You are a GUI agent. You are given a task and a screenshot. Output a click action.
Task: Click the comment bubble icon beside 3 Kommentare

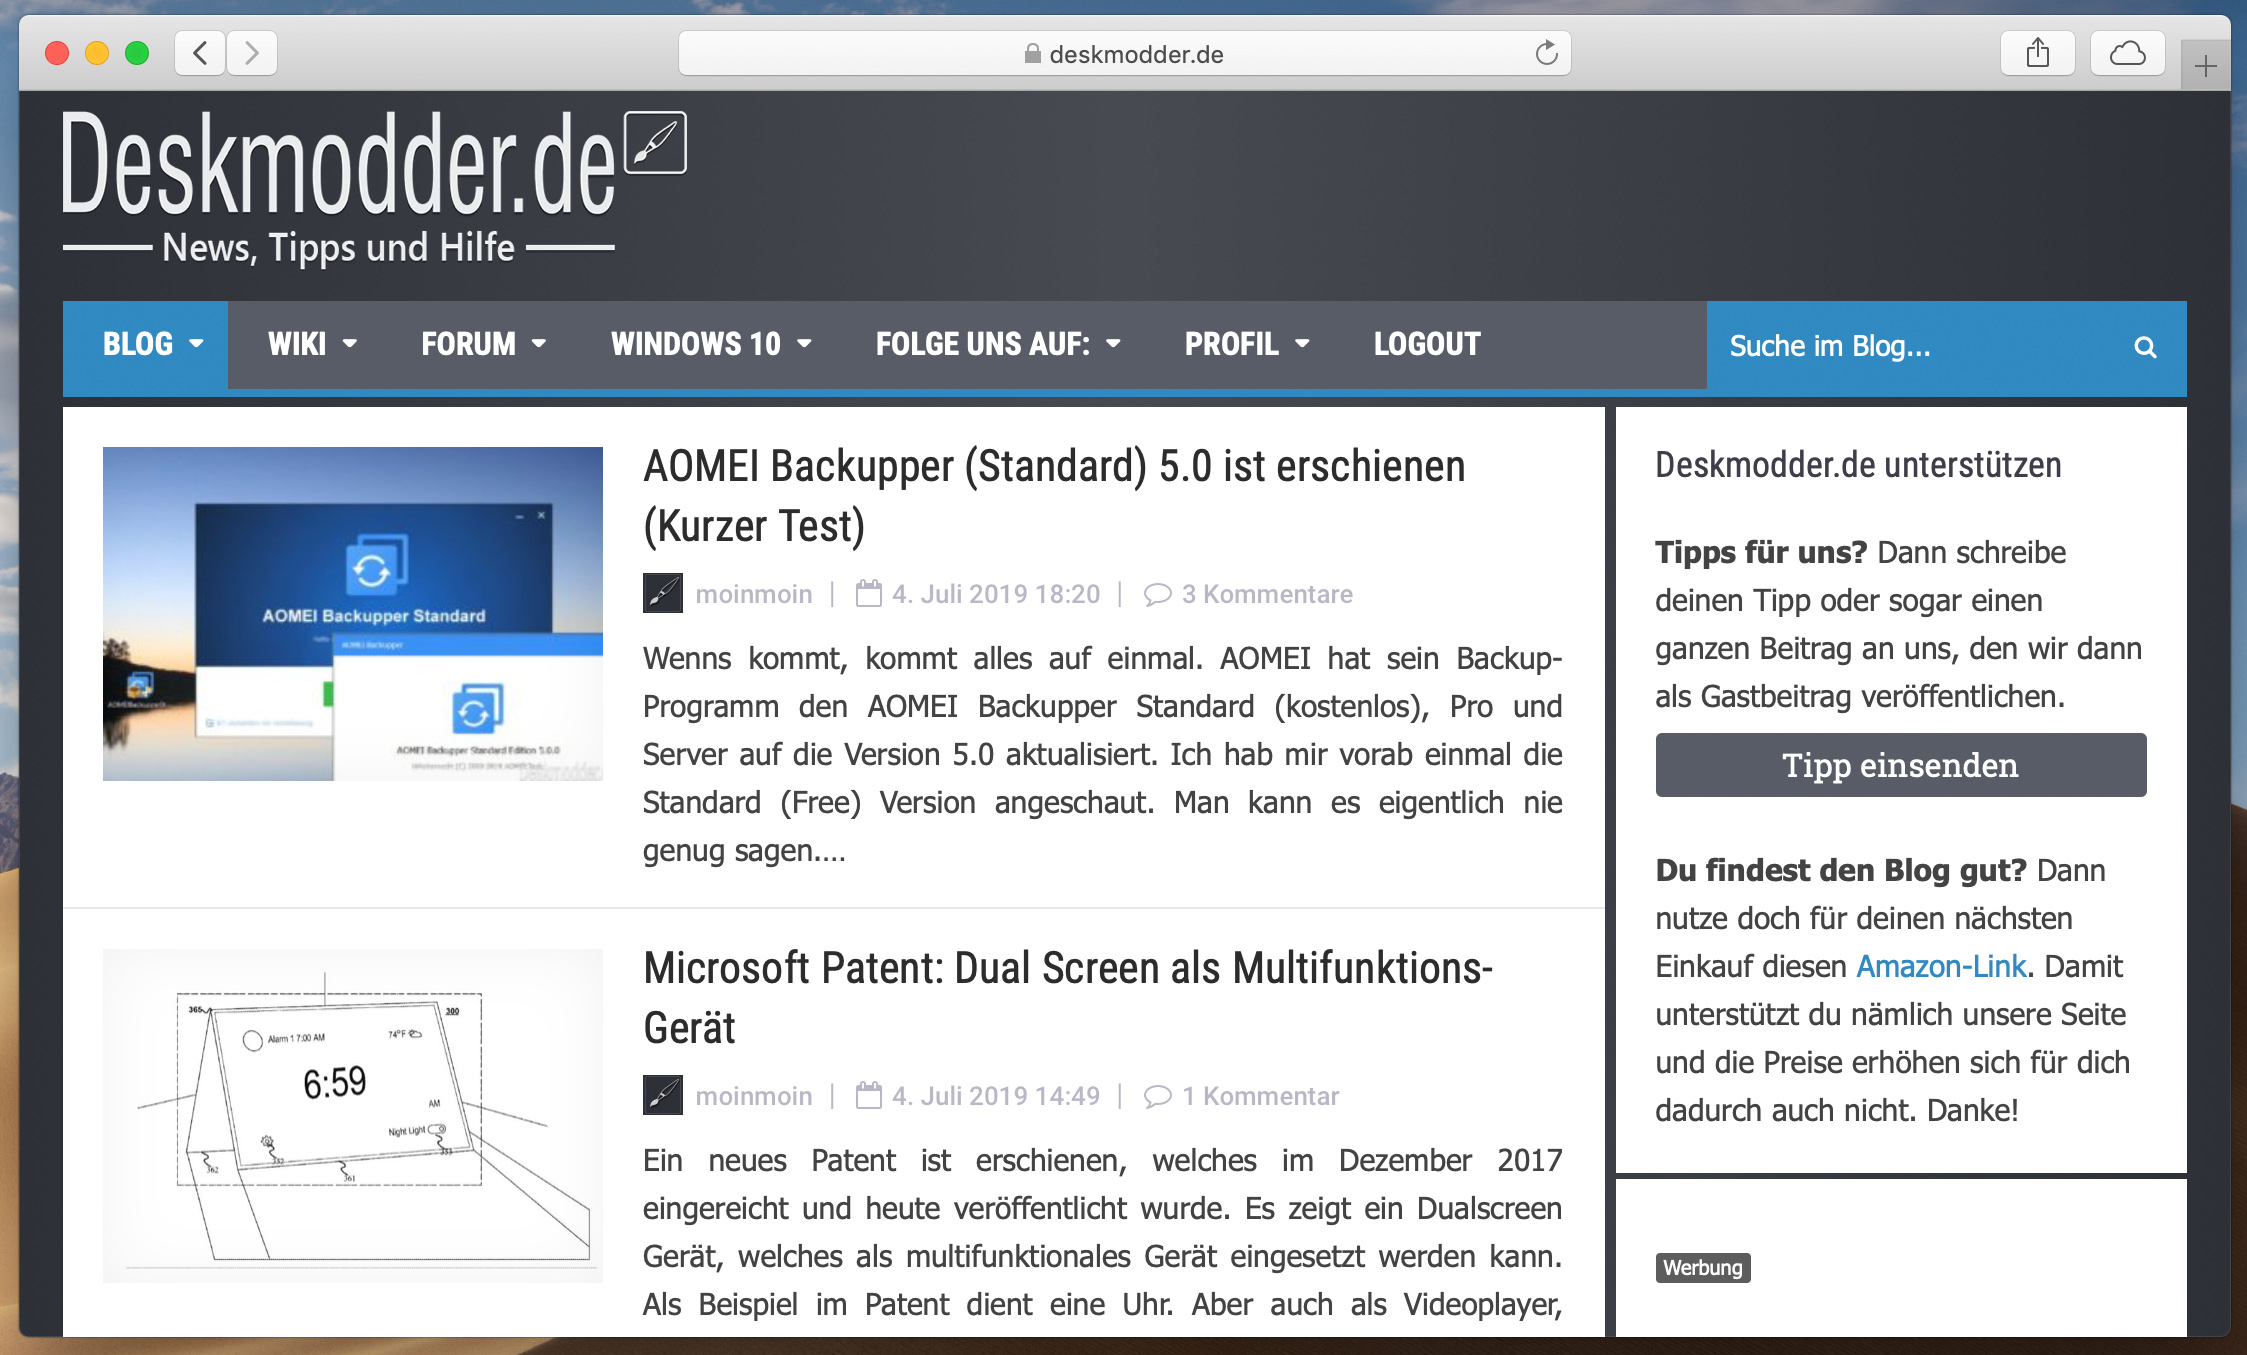click(x=1157, y=594)
